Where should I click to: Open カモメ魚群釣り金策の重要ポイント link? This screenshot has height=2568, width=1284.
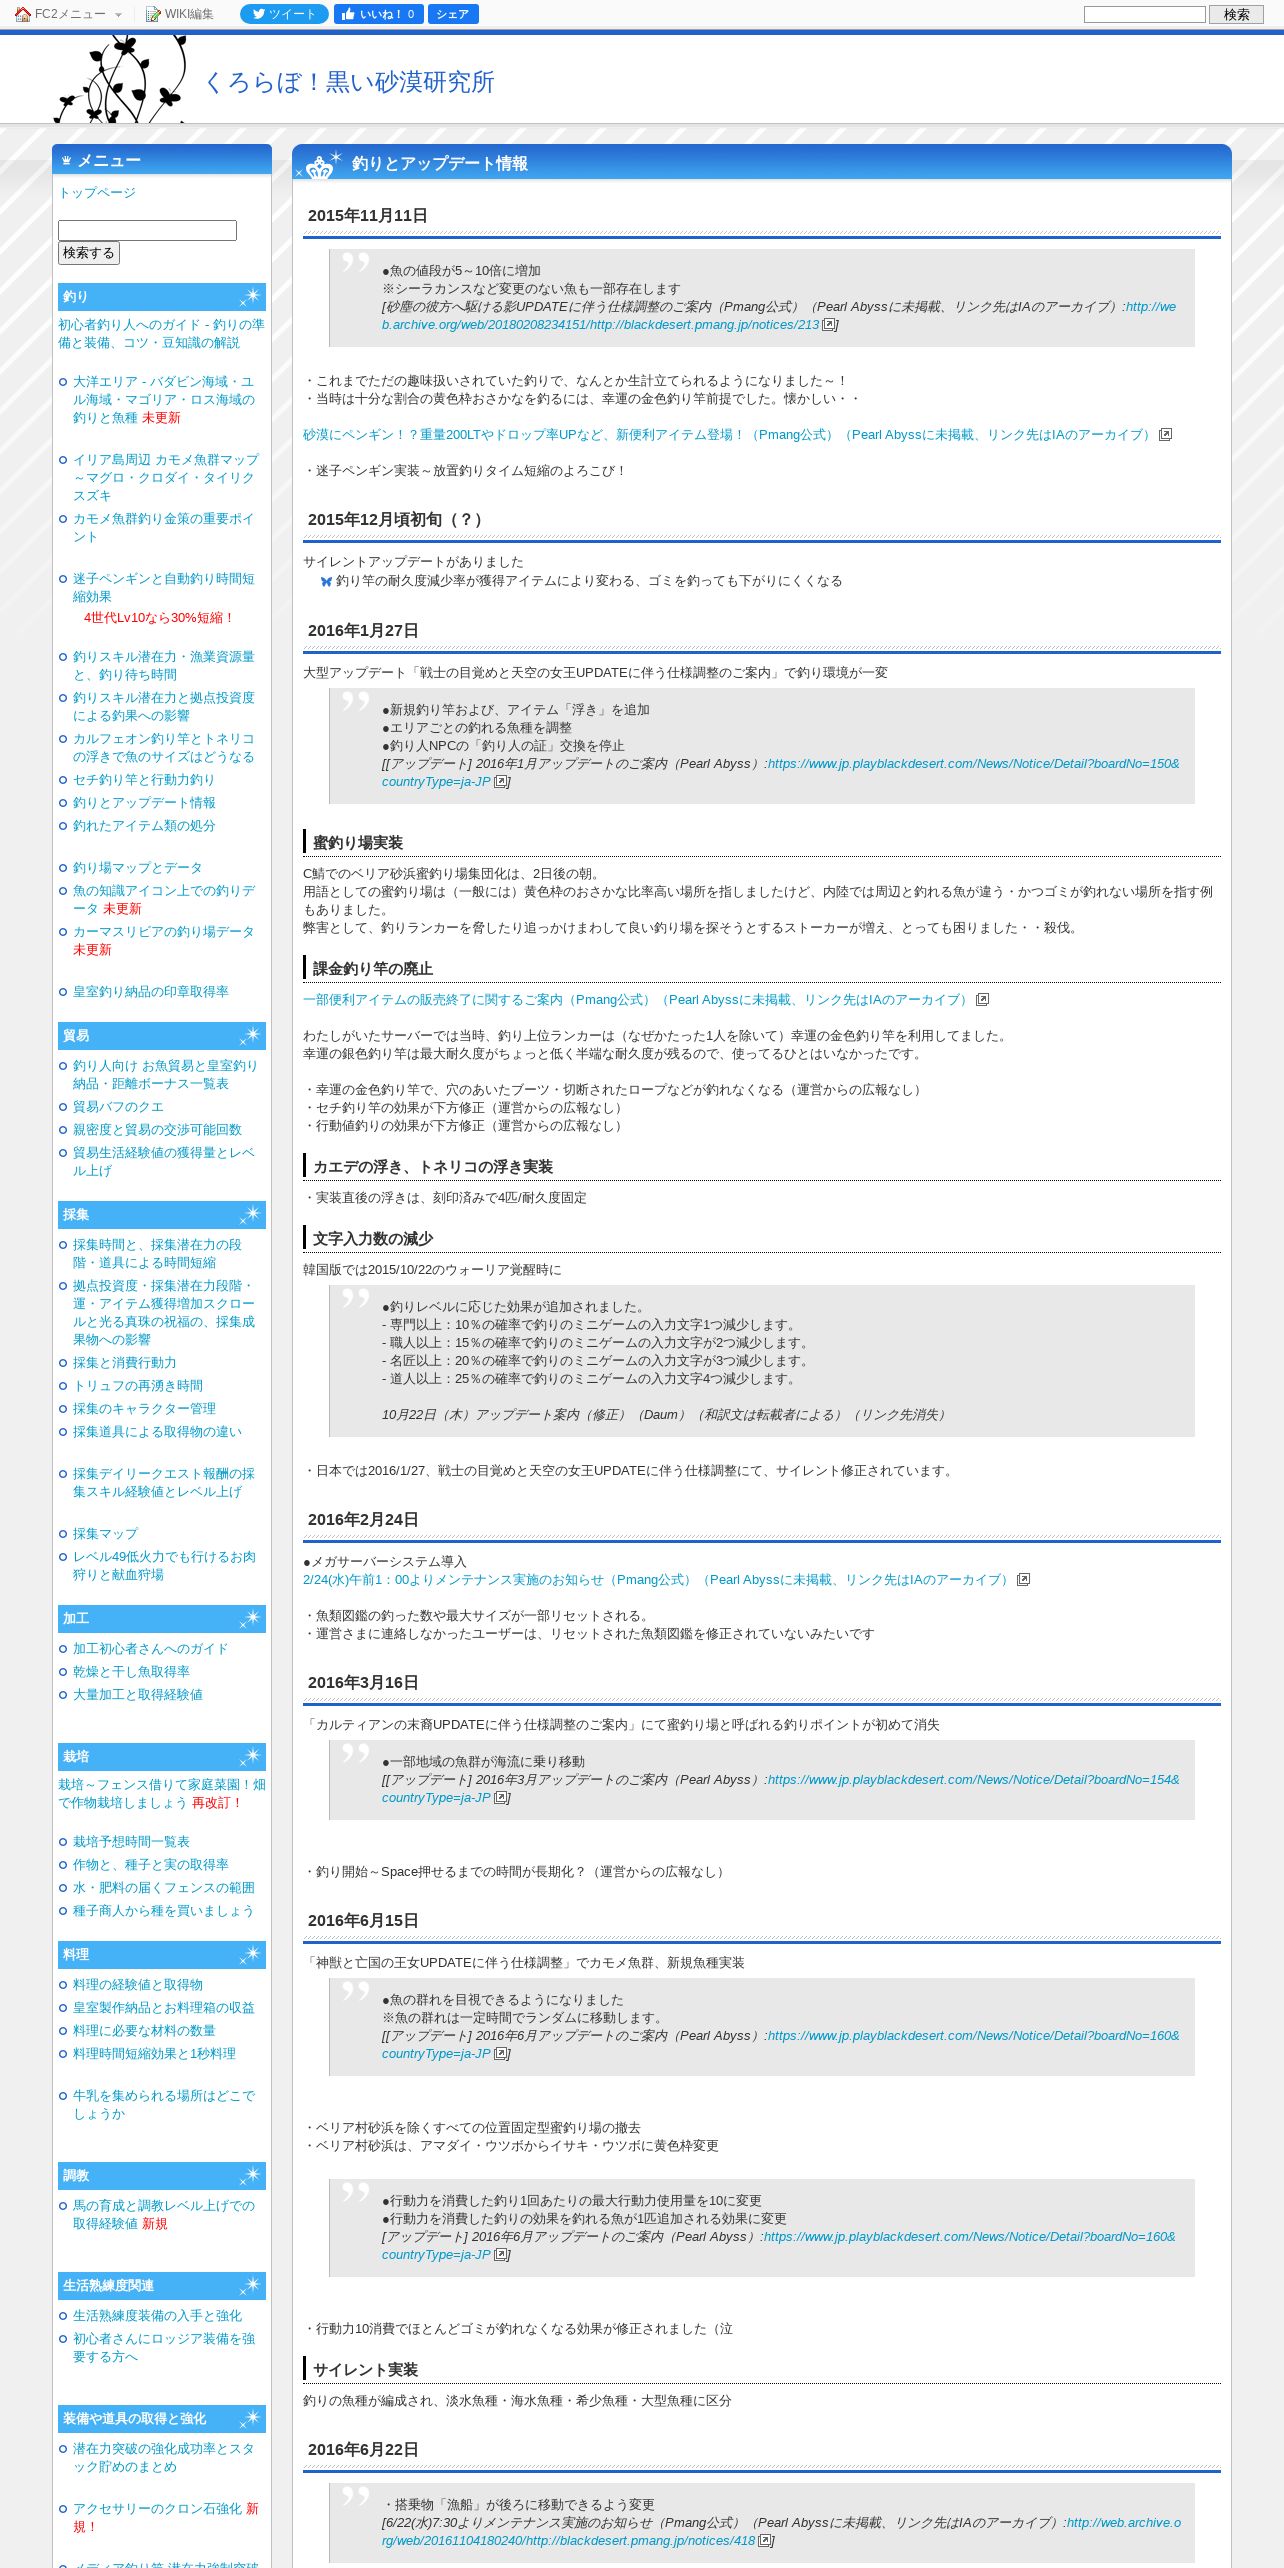(164, 527)
